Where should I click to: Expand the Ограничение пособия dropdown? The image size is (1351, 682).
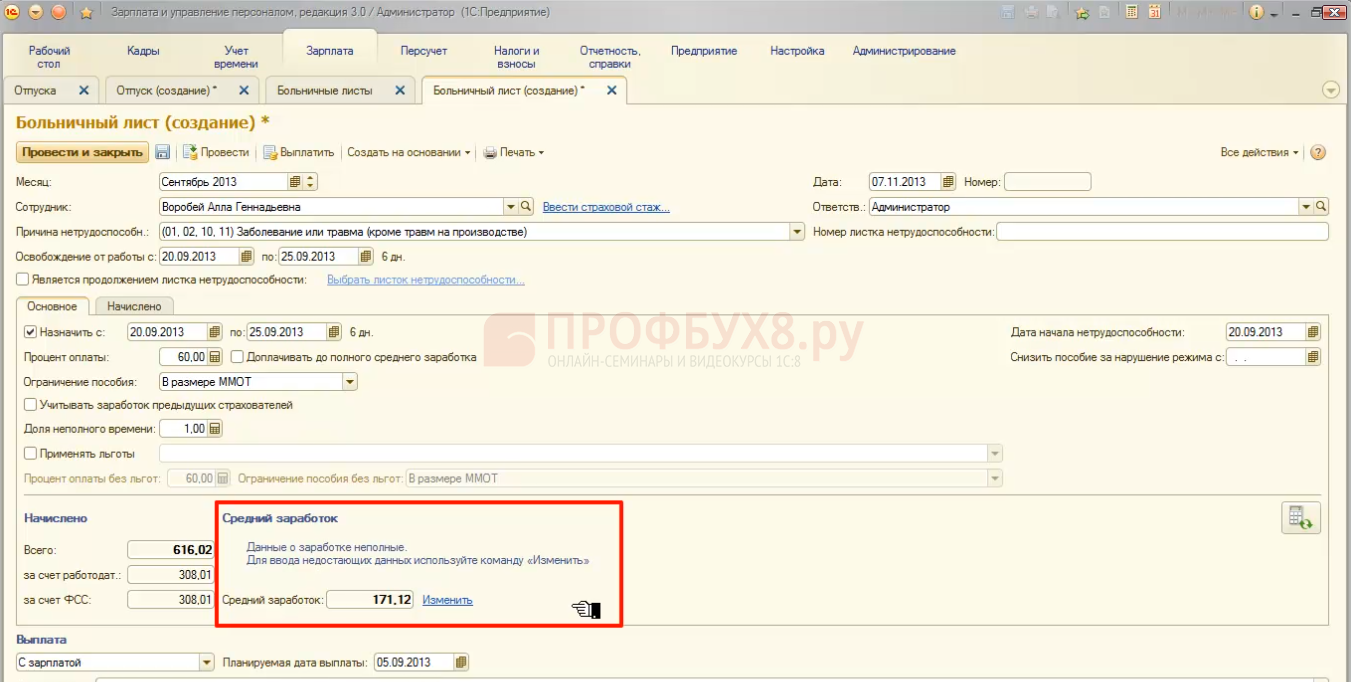click(x=349, y=382)
